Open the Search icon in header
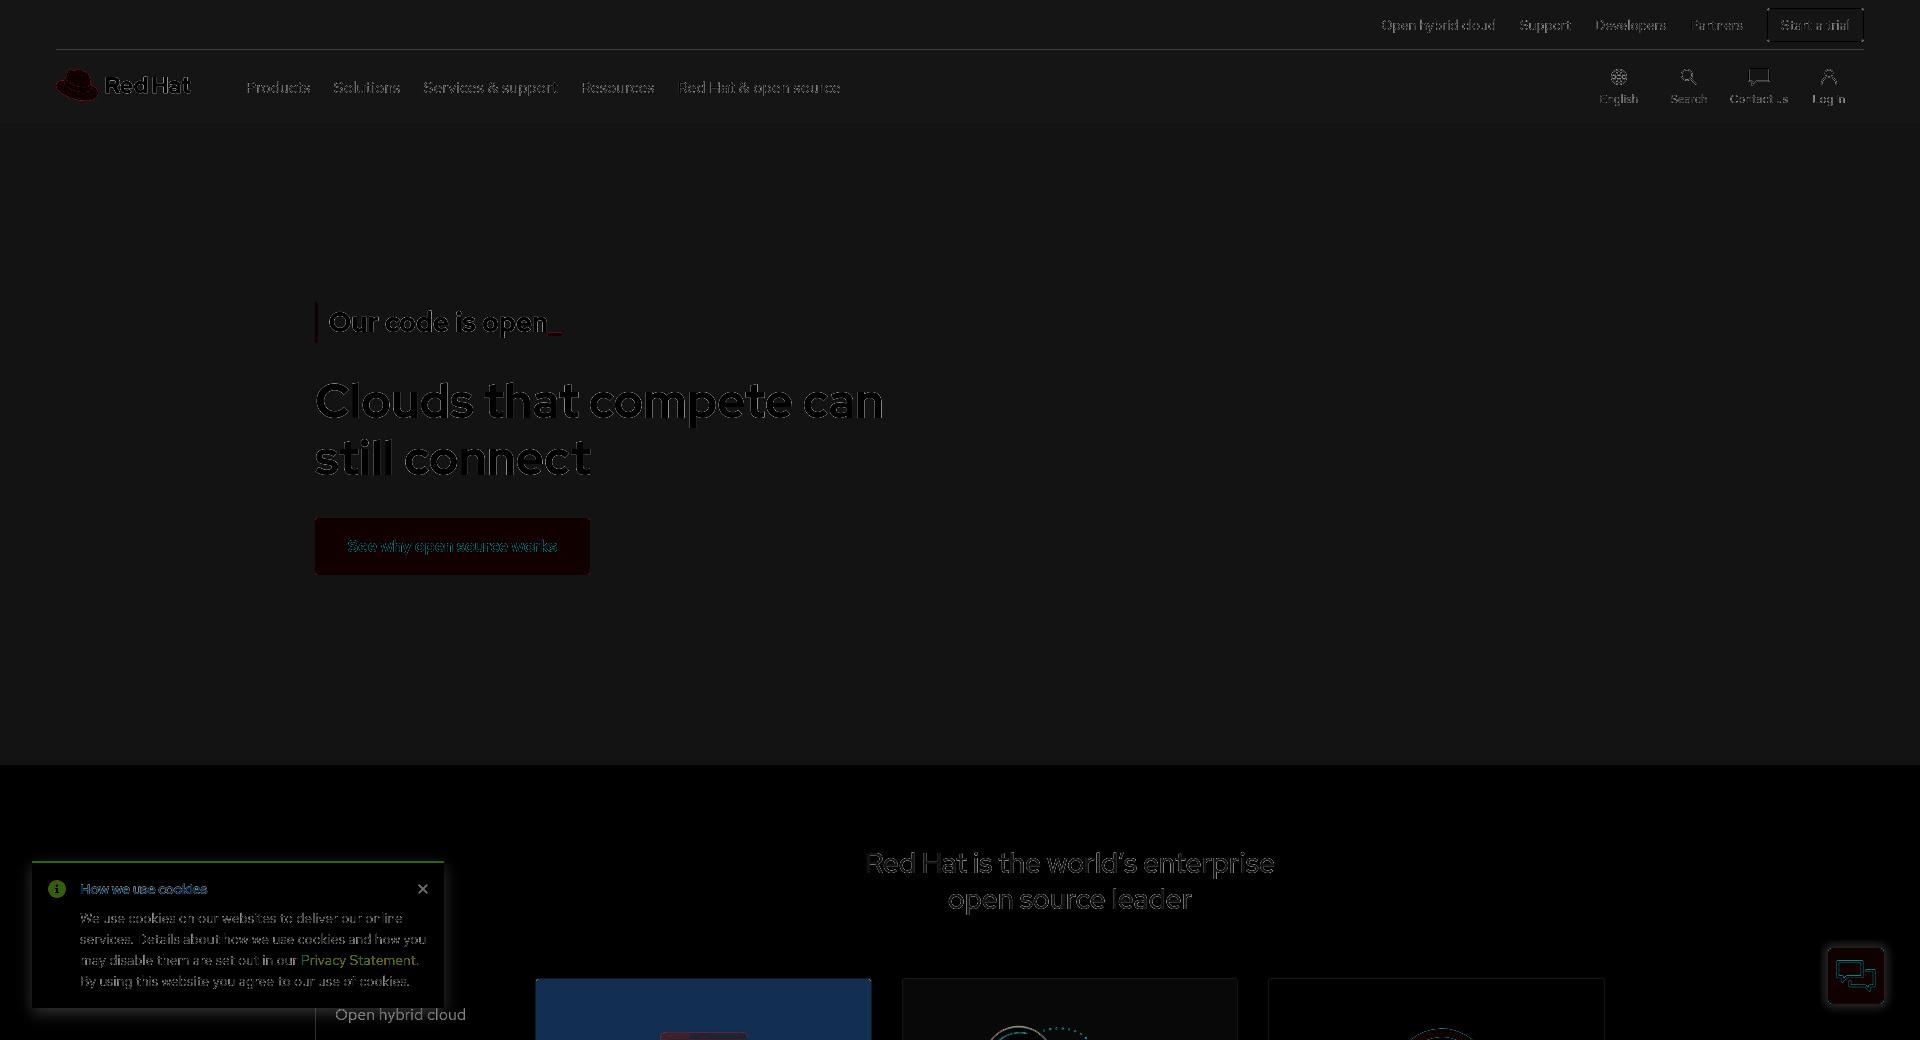 pos(1688,87)
